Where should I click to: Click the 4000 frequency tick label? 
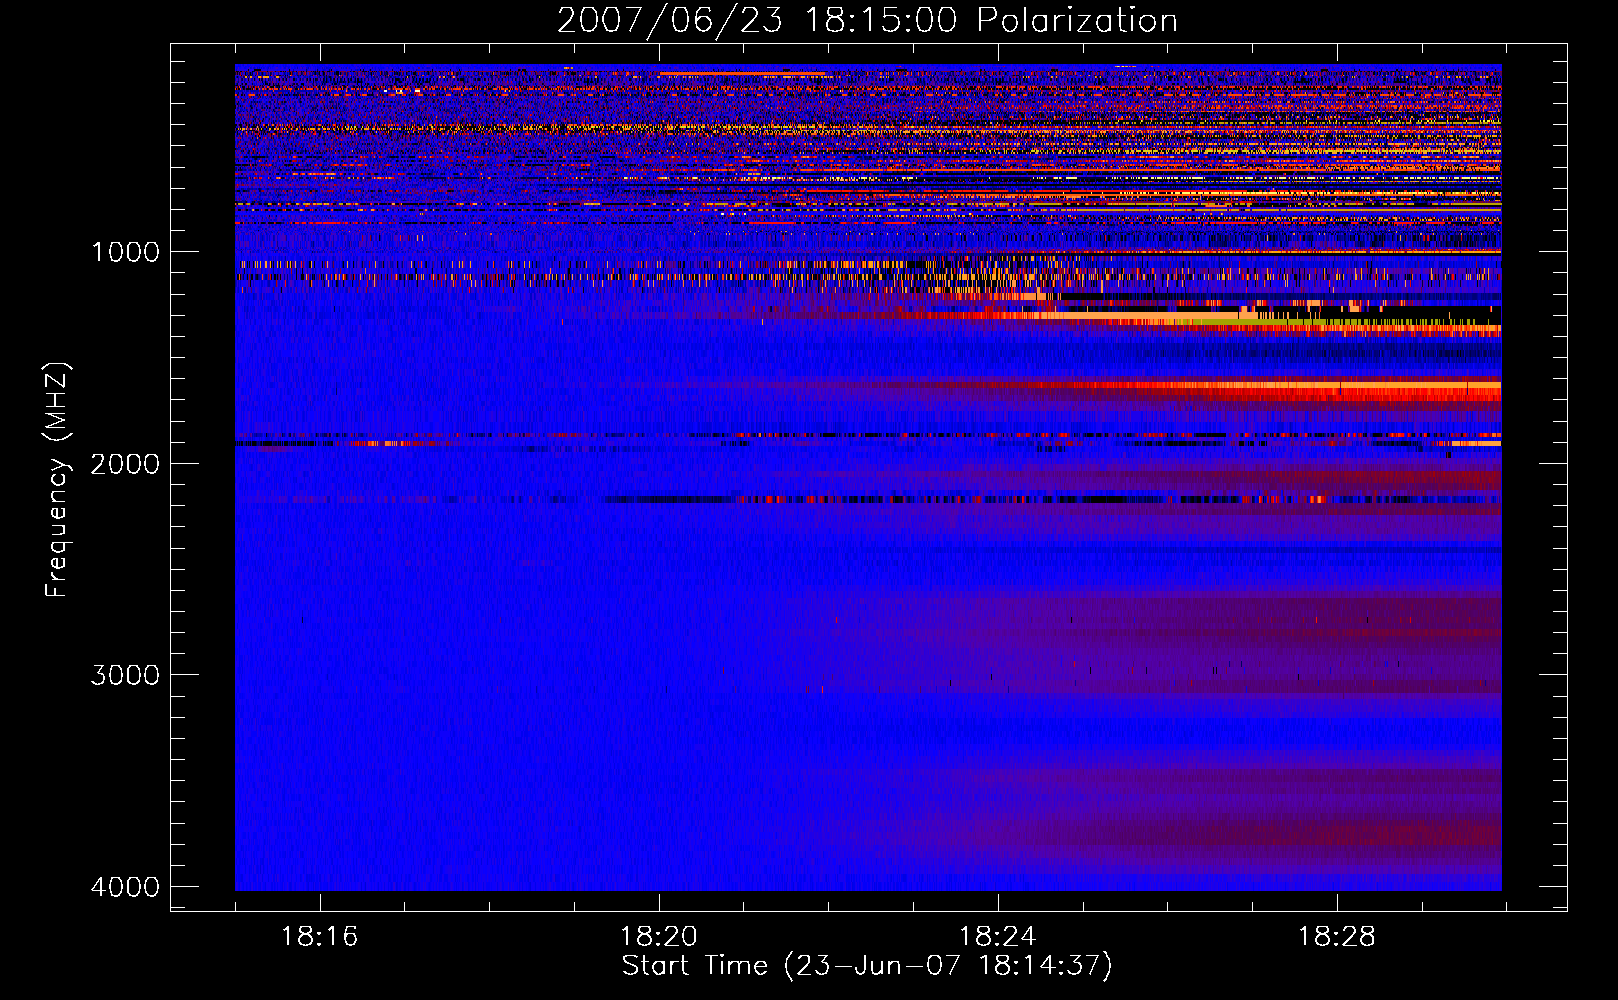click(125, 887)
